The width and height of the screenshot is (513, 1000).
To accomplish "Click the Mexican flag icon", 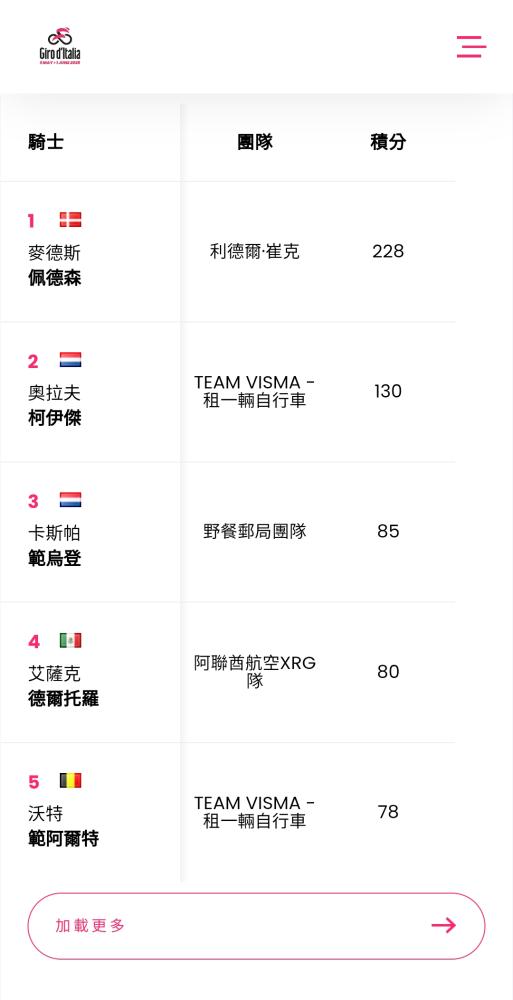I will pyautogui.click(x=70, y=640).
